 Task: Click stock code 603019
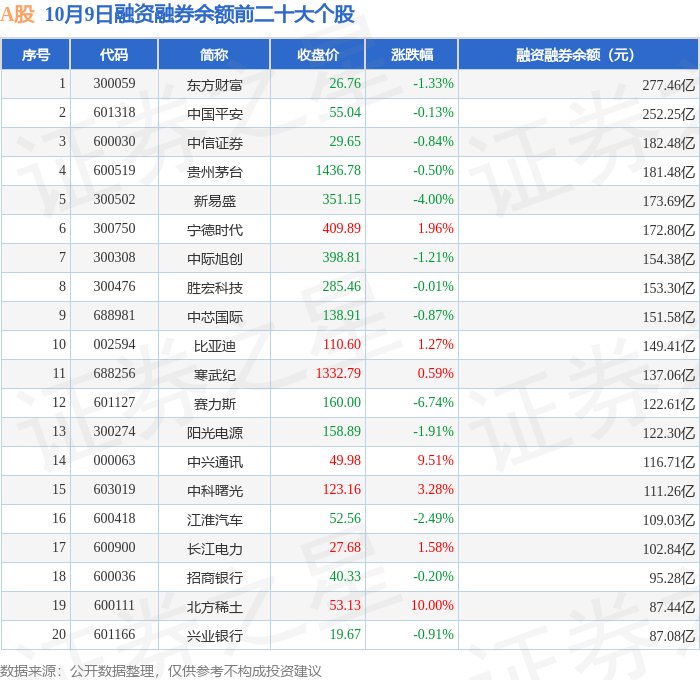[114, 490]
